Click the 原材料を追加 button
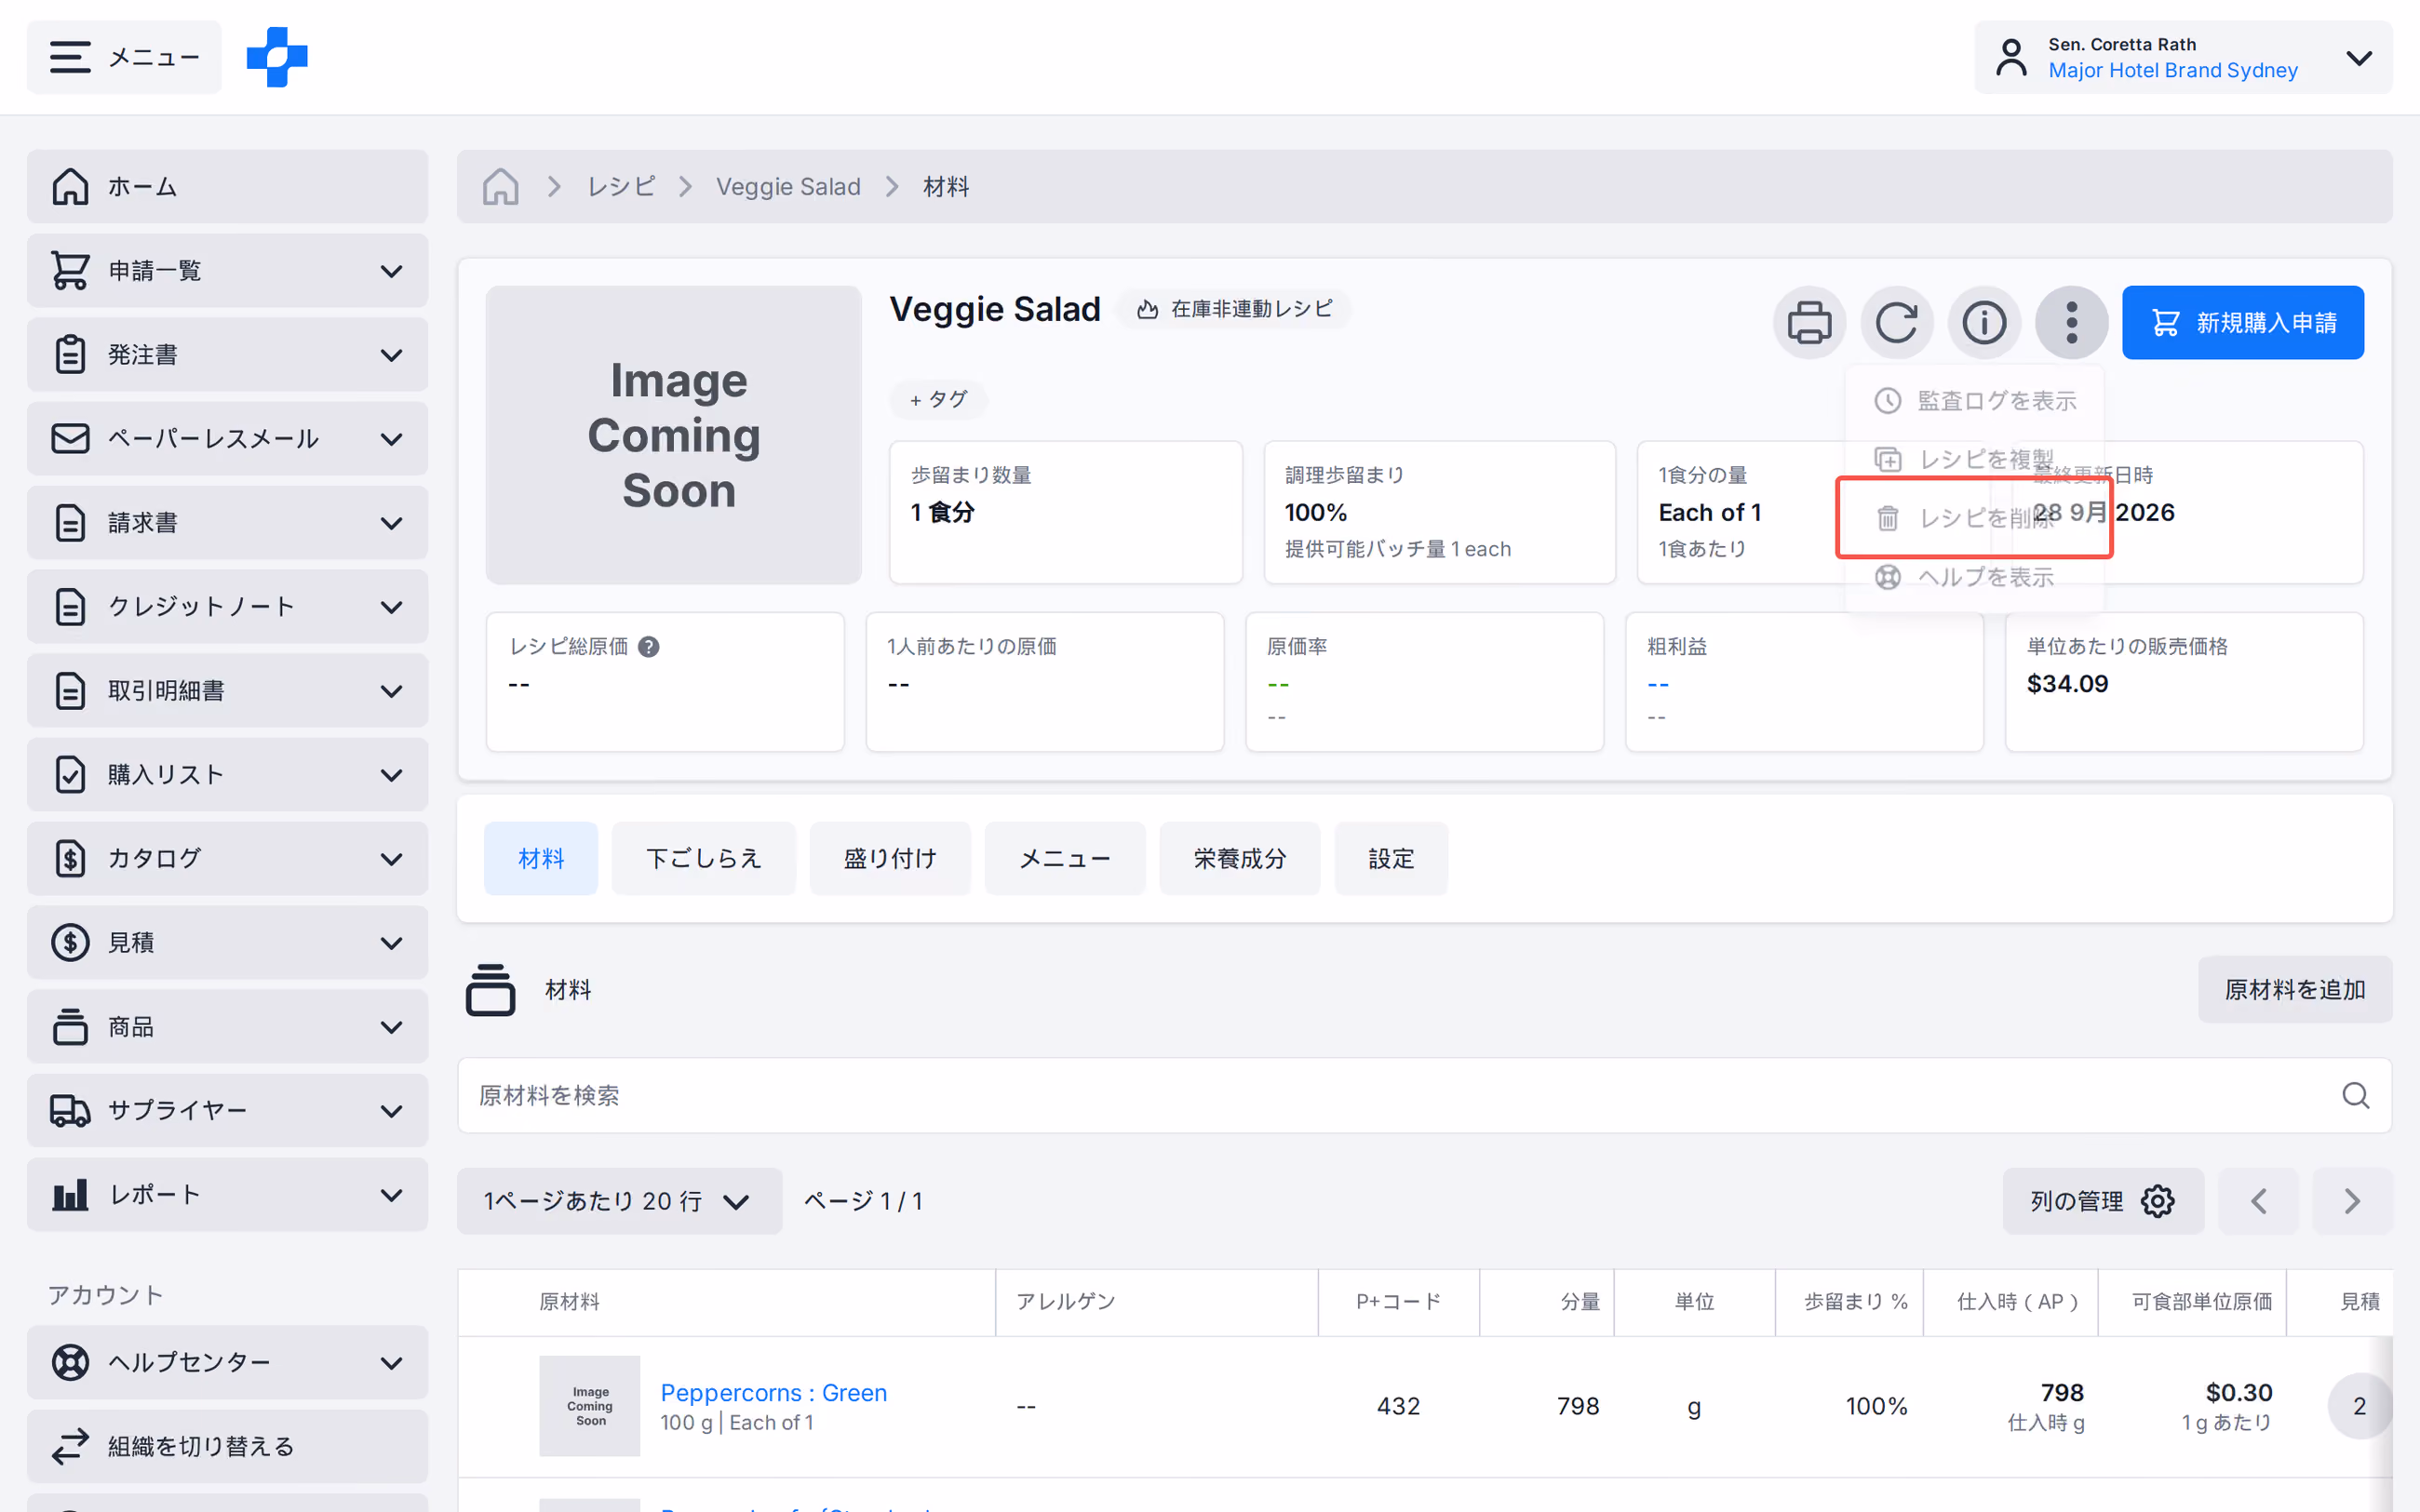This screenshot has height=1512, width=2420. (2295, 989)
